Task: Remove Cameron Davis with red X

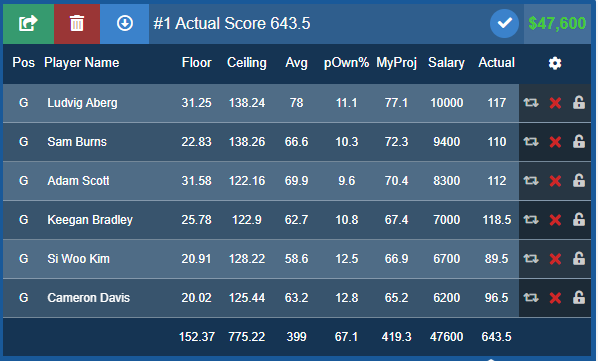Action: (x=555, y=298)
